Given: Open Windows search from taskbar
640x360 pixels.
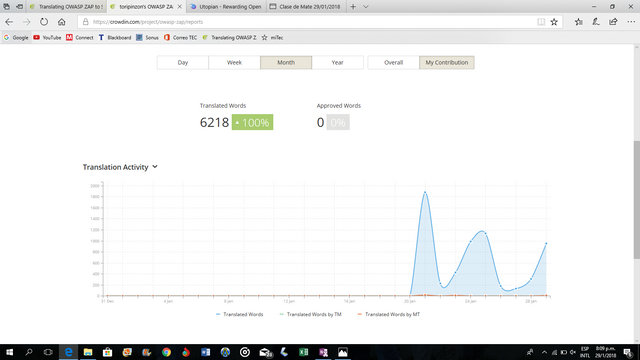Looking at the screenshot, I should click(x=29, y=352).
